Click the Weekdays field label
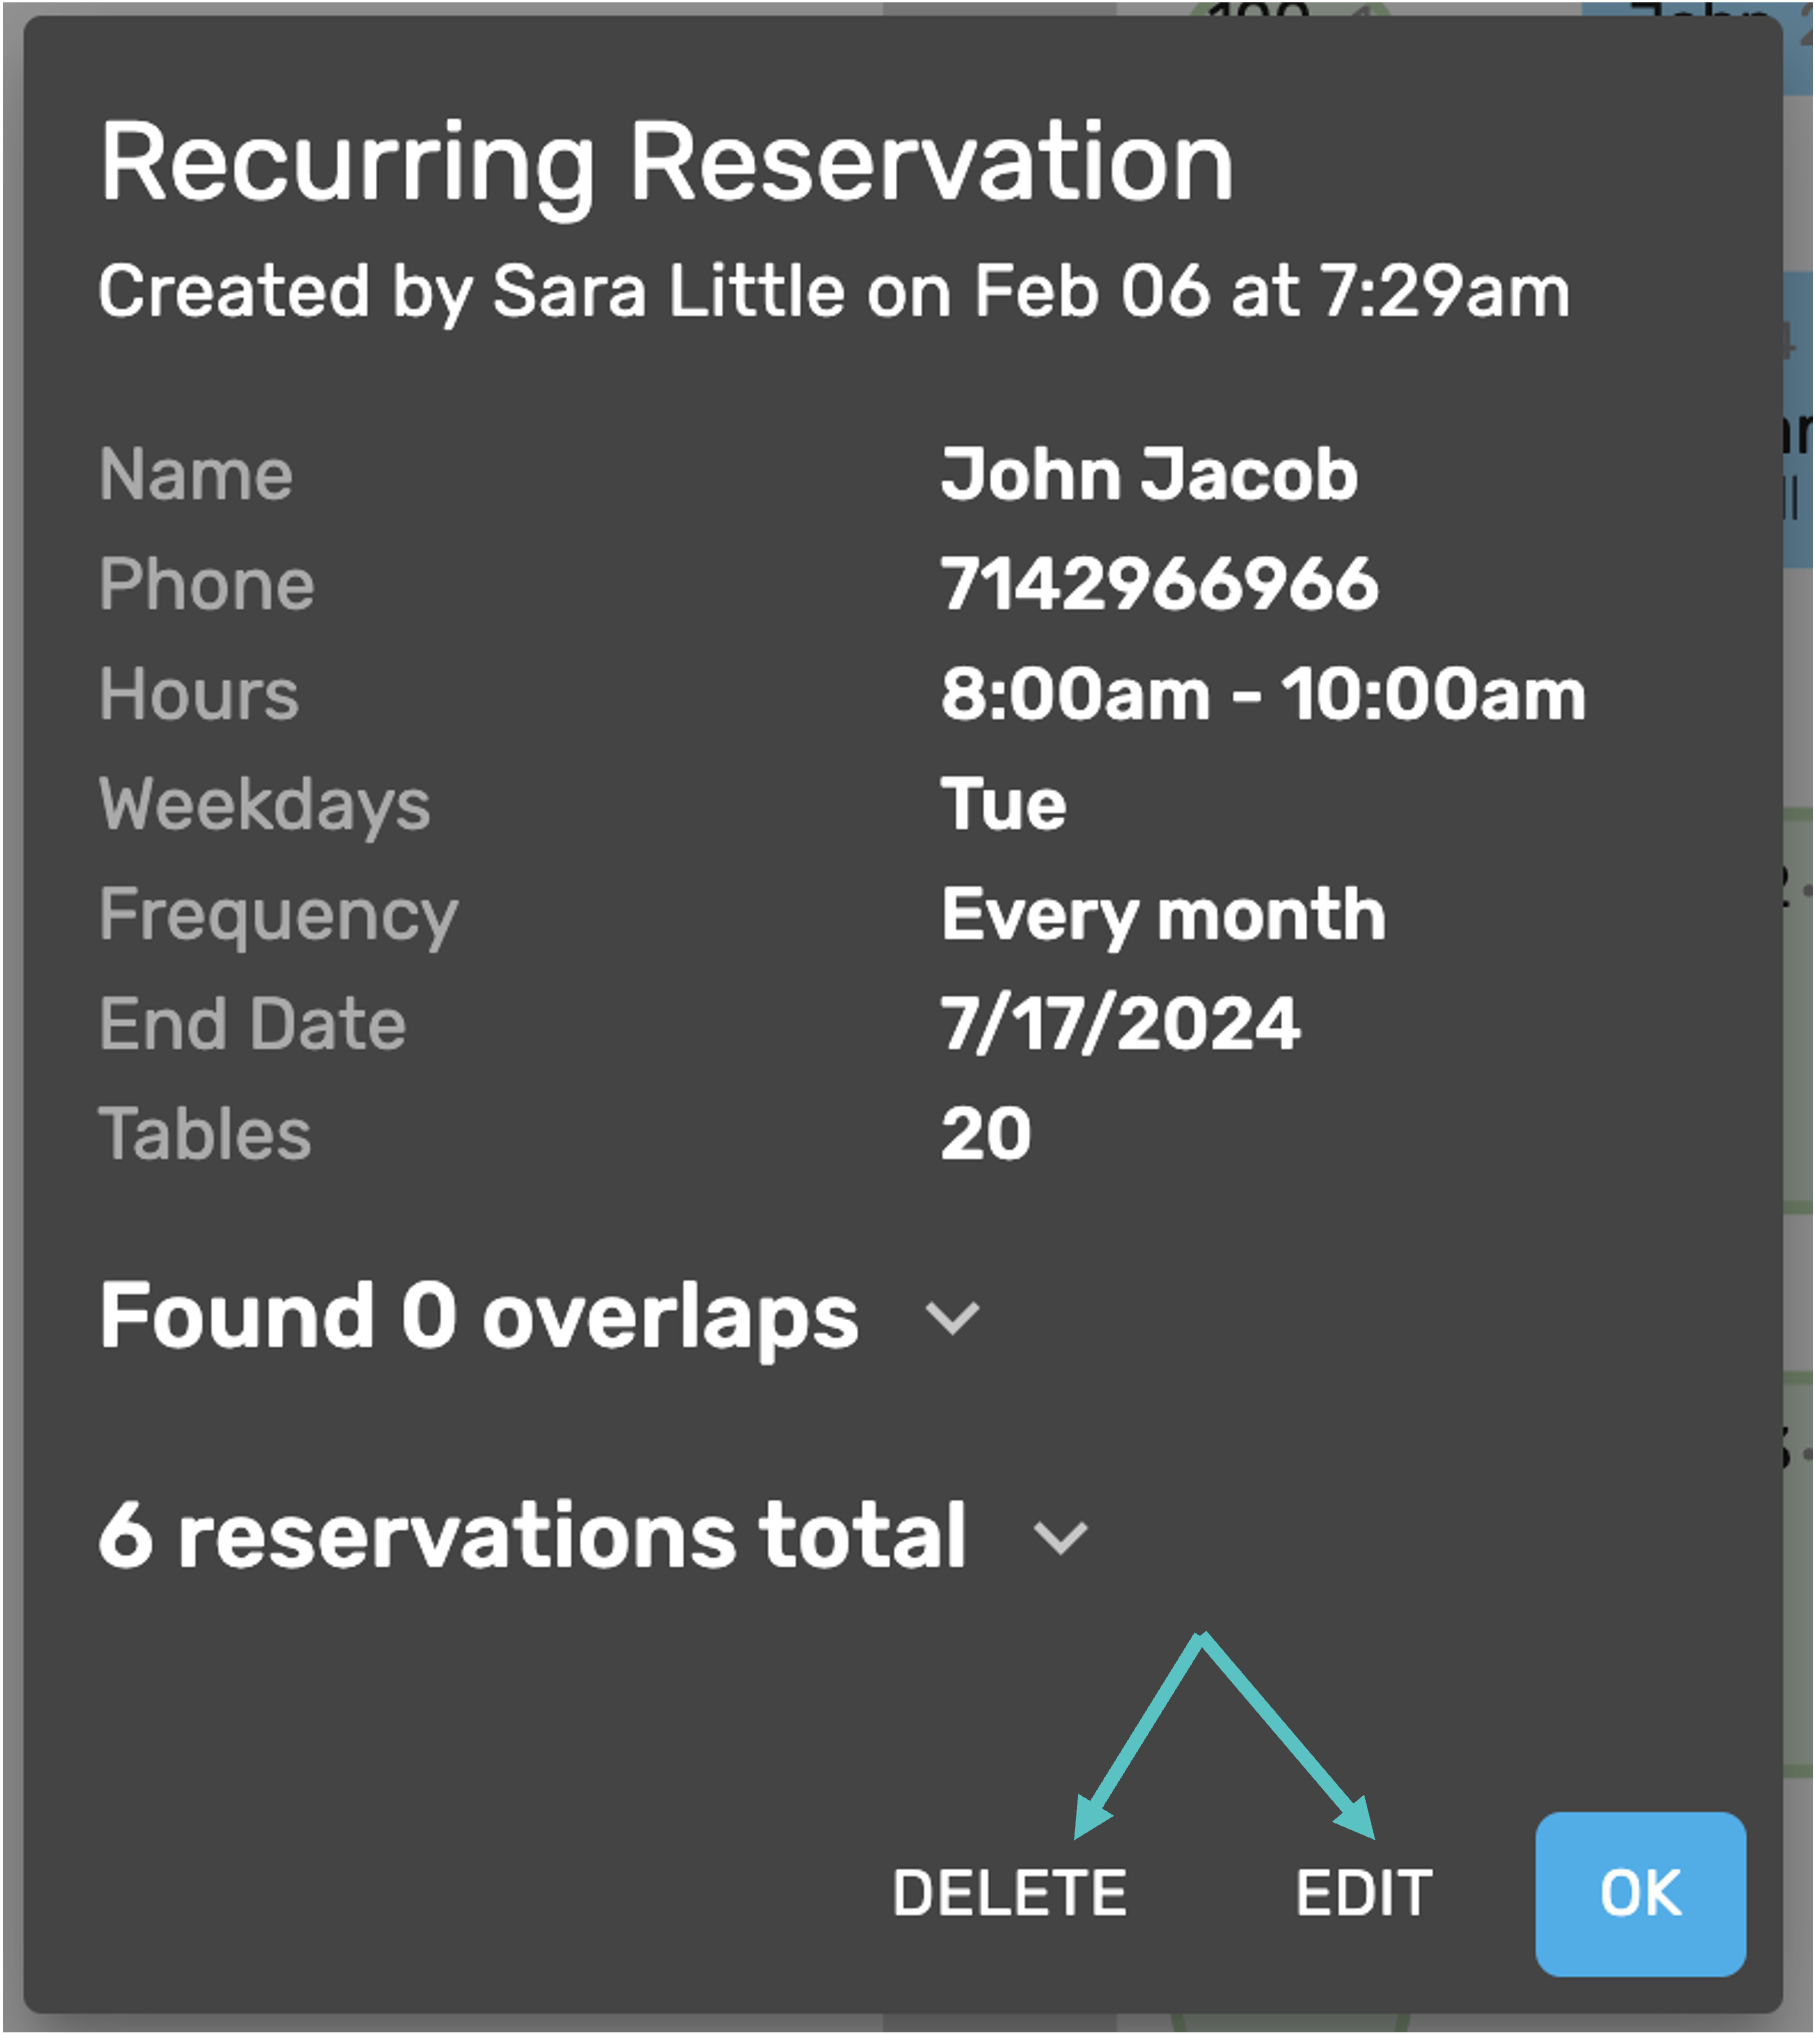This screenshot has width=1815, height=2035. 265,806
